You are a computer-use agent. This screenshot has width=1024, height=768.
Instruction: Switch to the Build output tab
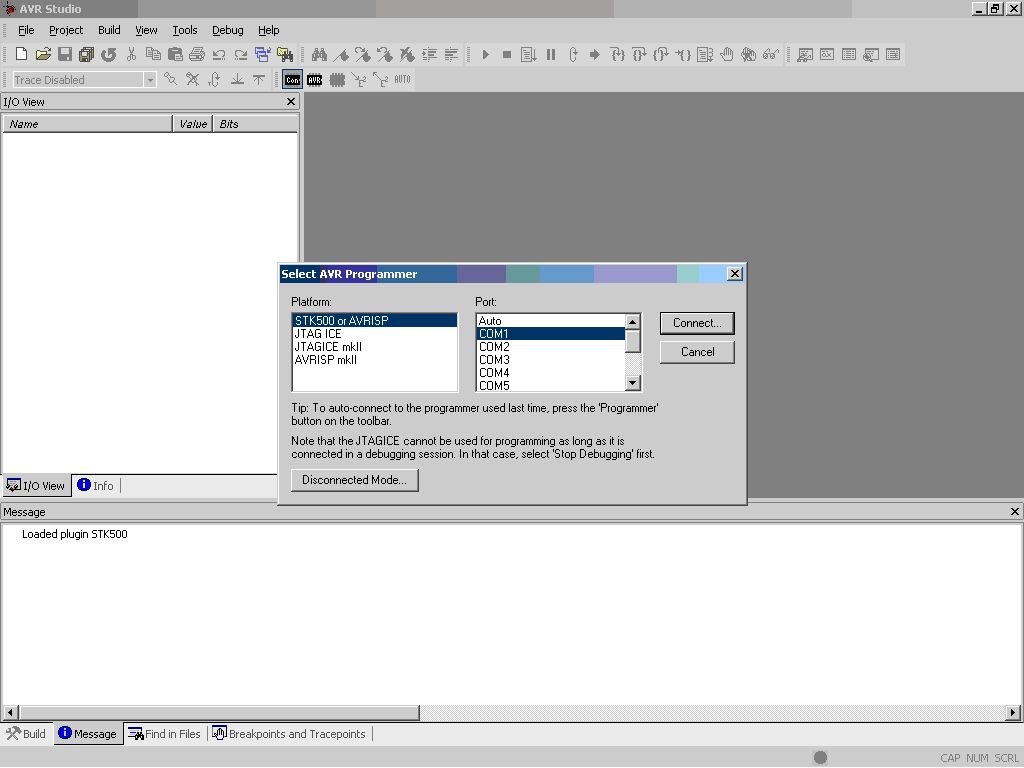click(x=26, y=734)
